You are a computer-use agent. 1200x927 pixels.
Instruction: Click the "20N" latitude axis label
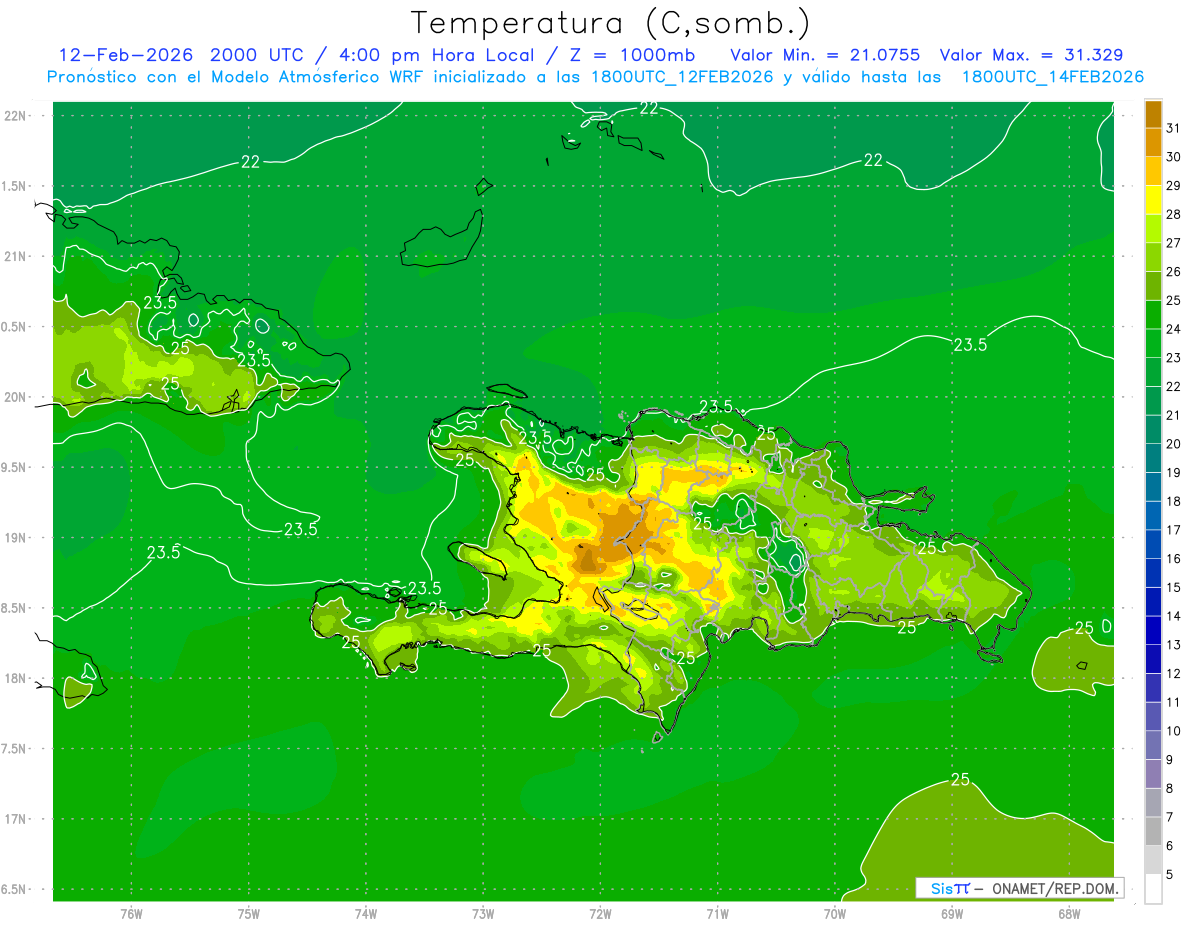coord(17,397)
